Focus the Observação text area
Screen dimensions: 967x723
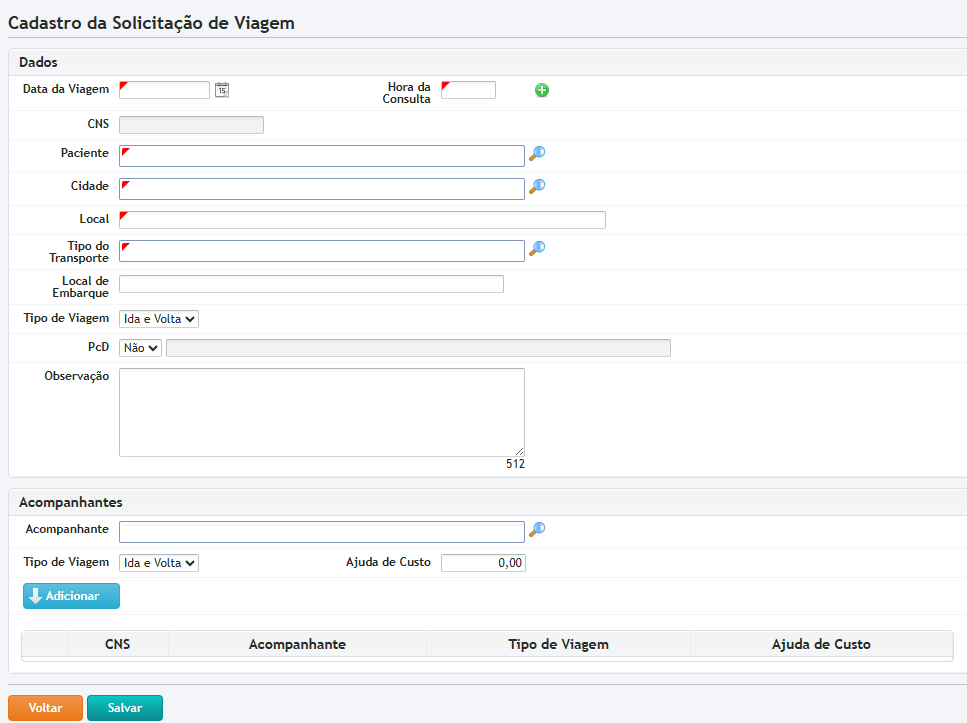click(321, 412)
